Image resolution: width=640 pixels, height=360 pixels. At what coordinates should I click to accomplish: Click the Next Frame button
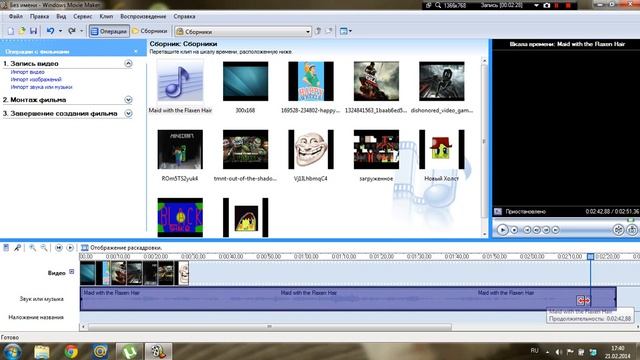click(546, 230)
